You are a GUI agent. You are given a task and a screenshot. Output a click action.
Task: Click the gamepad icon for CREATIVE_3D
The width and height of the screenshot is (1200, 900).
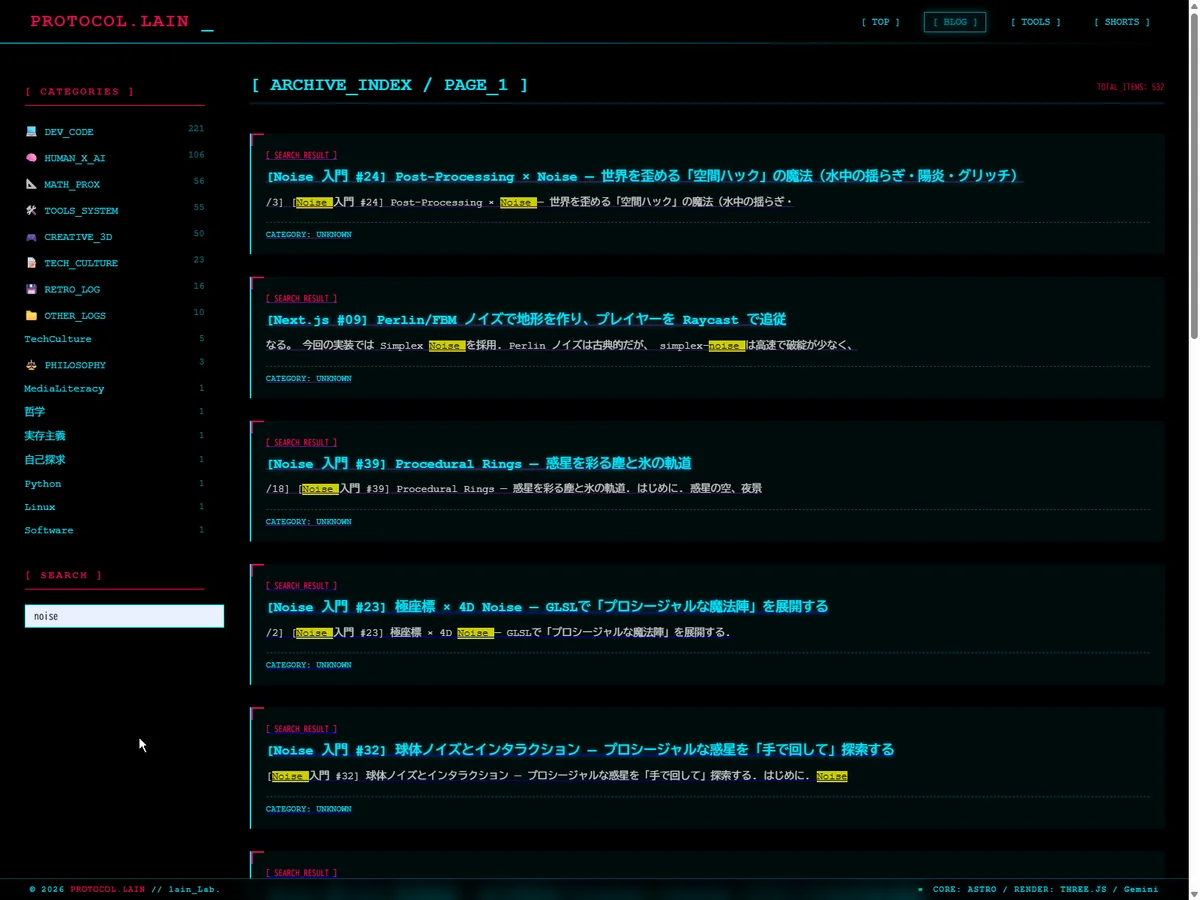pyautogui.click(x=31, y=237)
